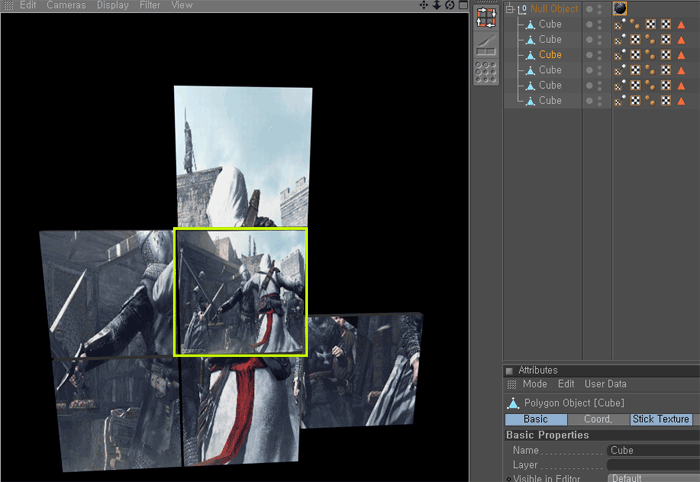Click the animation dot beside Visible in Editor

[x=509, y=478]
